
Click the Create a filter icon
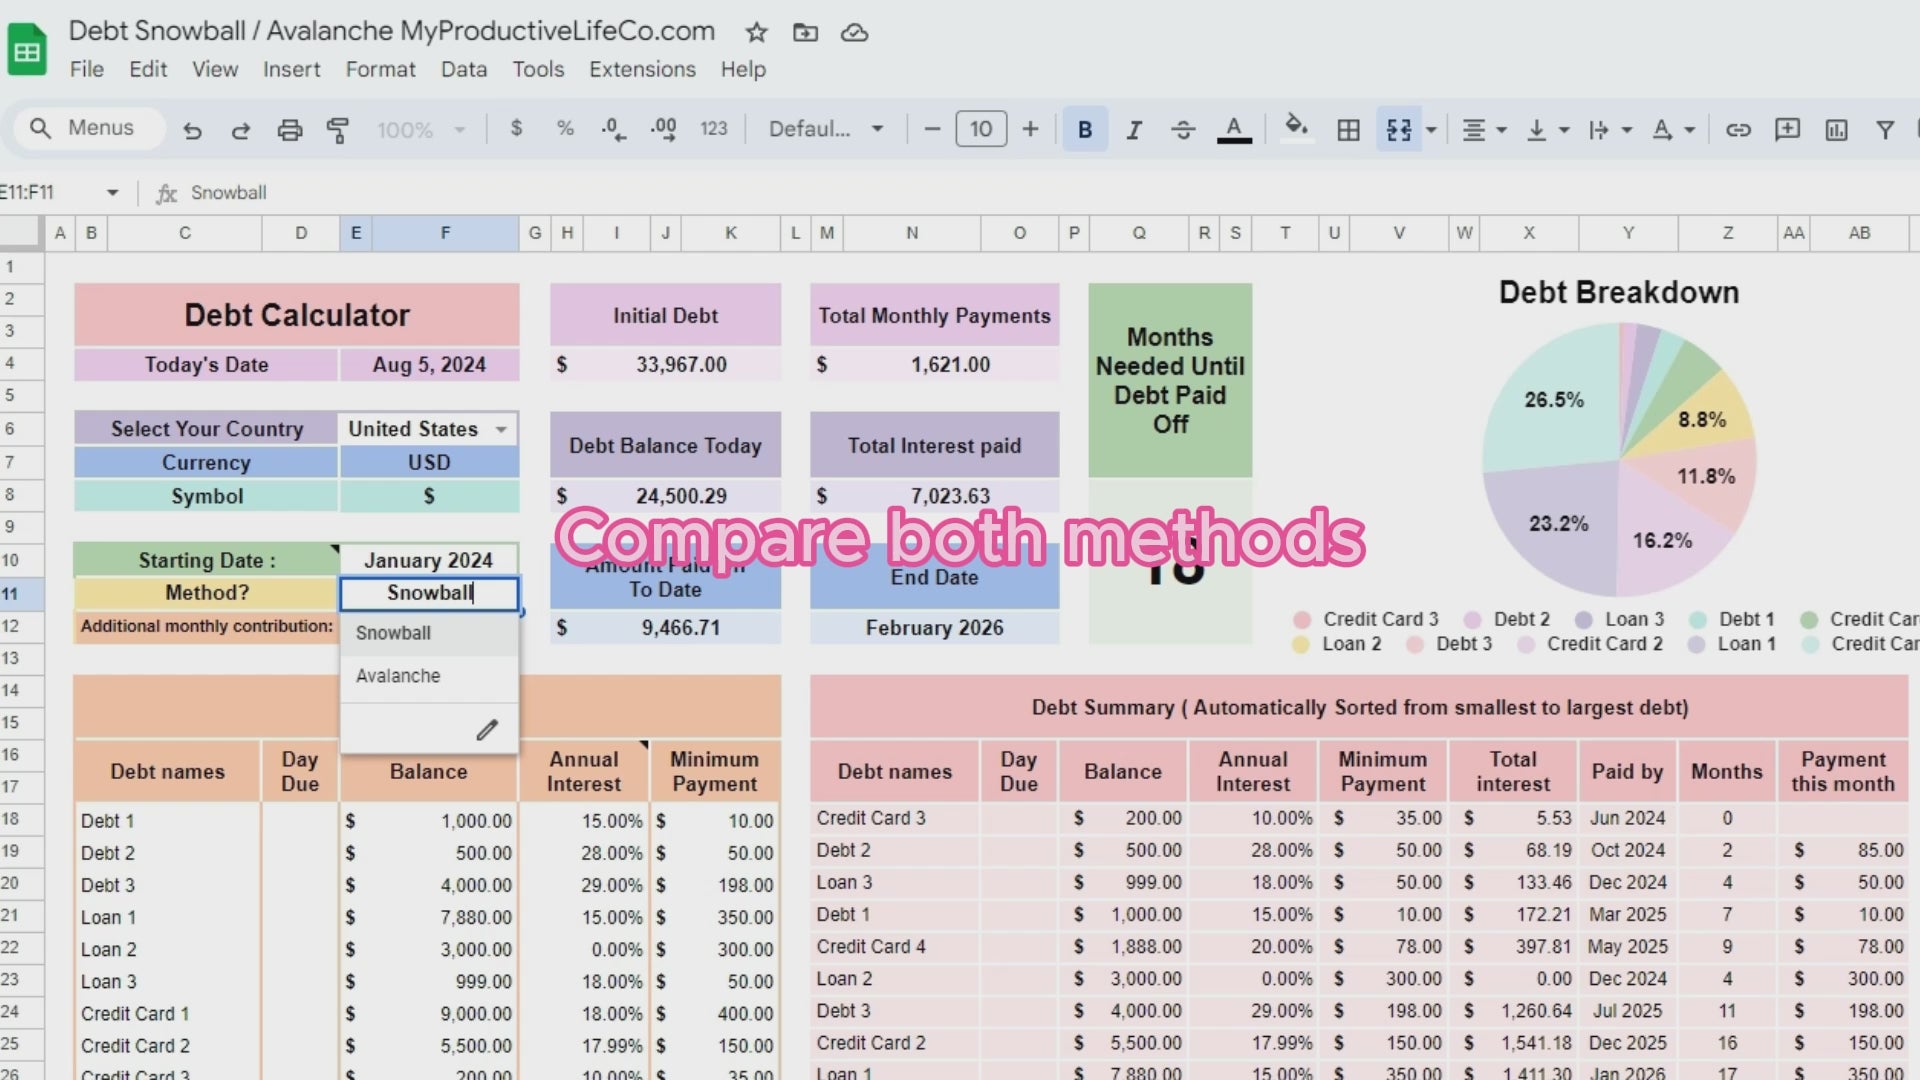[1885, 129]
